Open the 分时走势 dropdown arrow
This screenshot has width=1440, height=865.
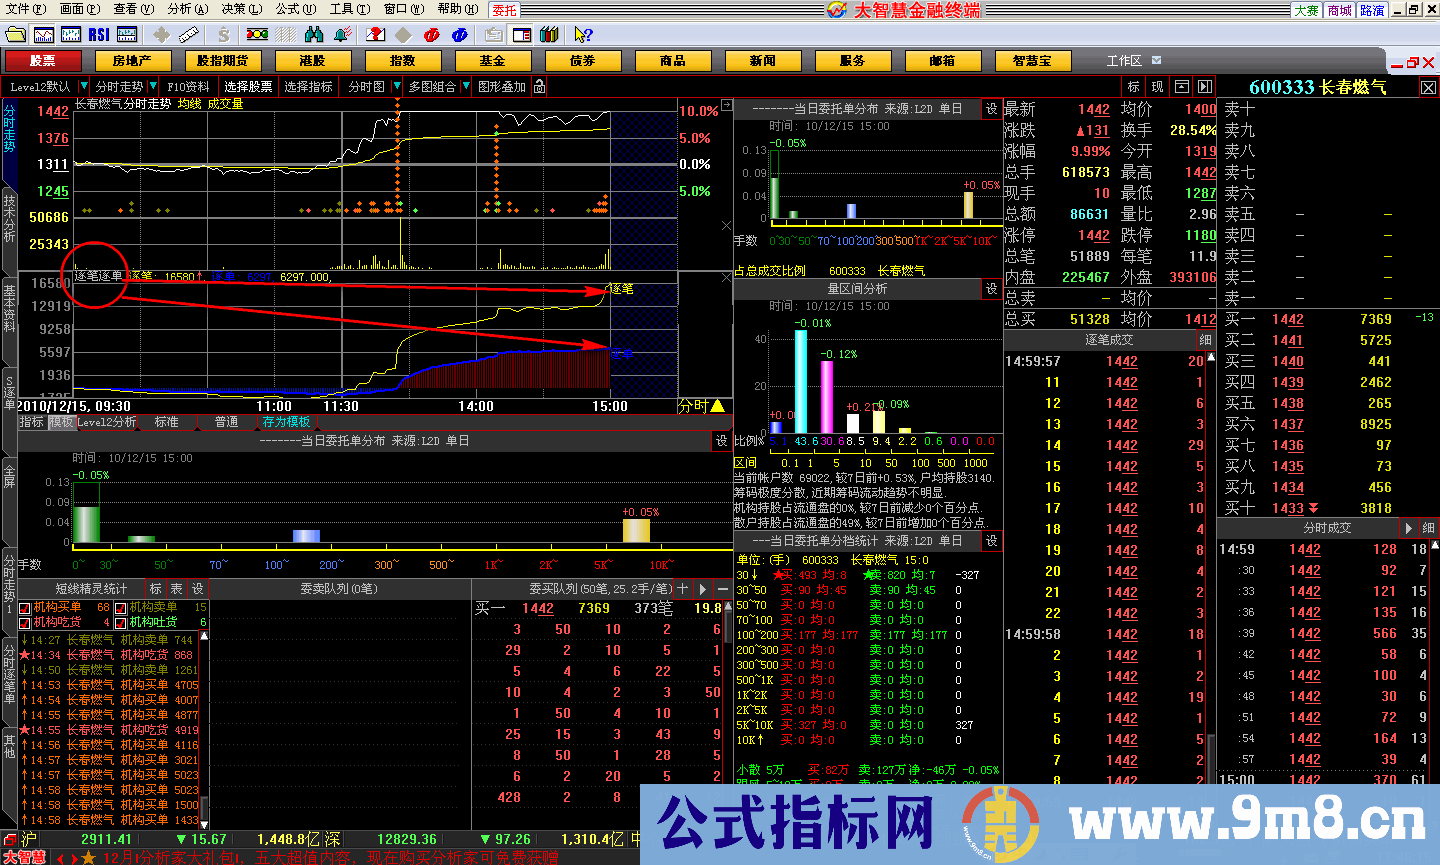point(153,87)
